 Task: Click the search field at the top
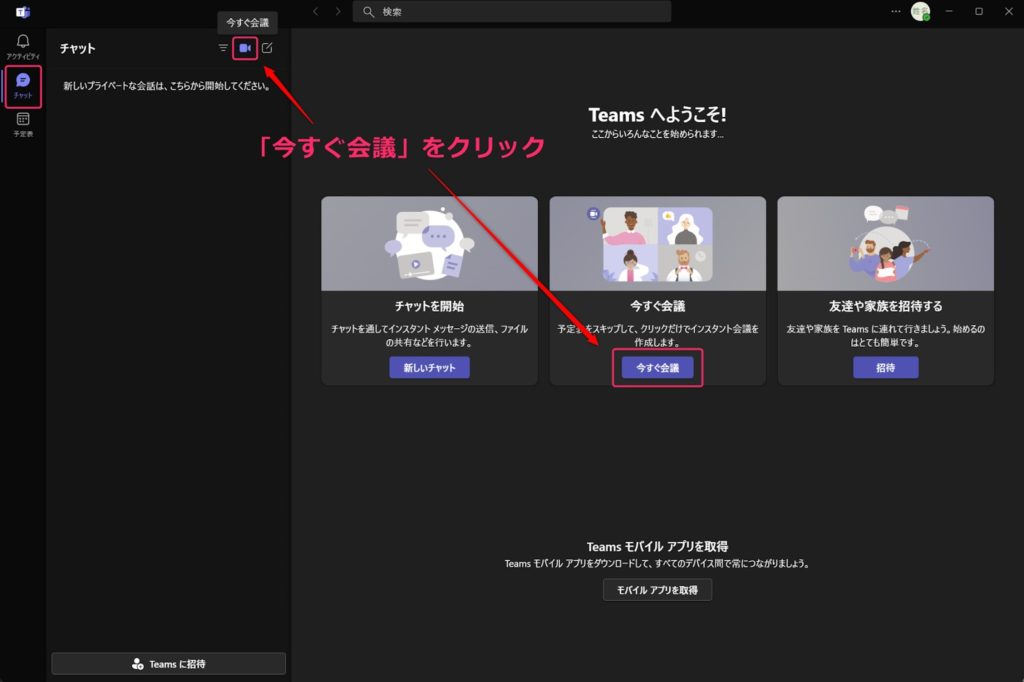click(511, 11)
